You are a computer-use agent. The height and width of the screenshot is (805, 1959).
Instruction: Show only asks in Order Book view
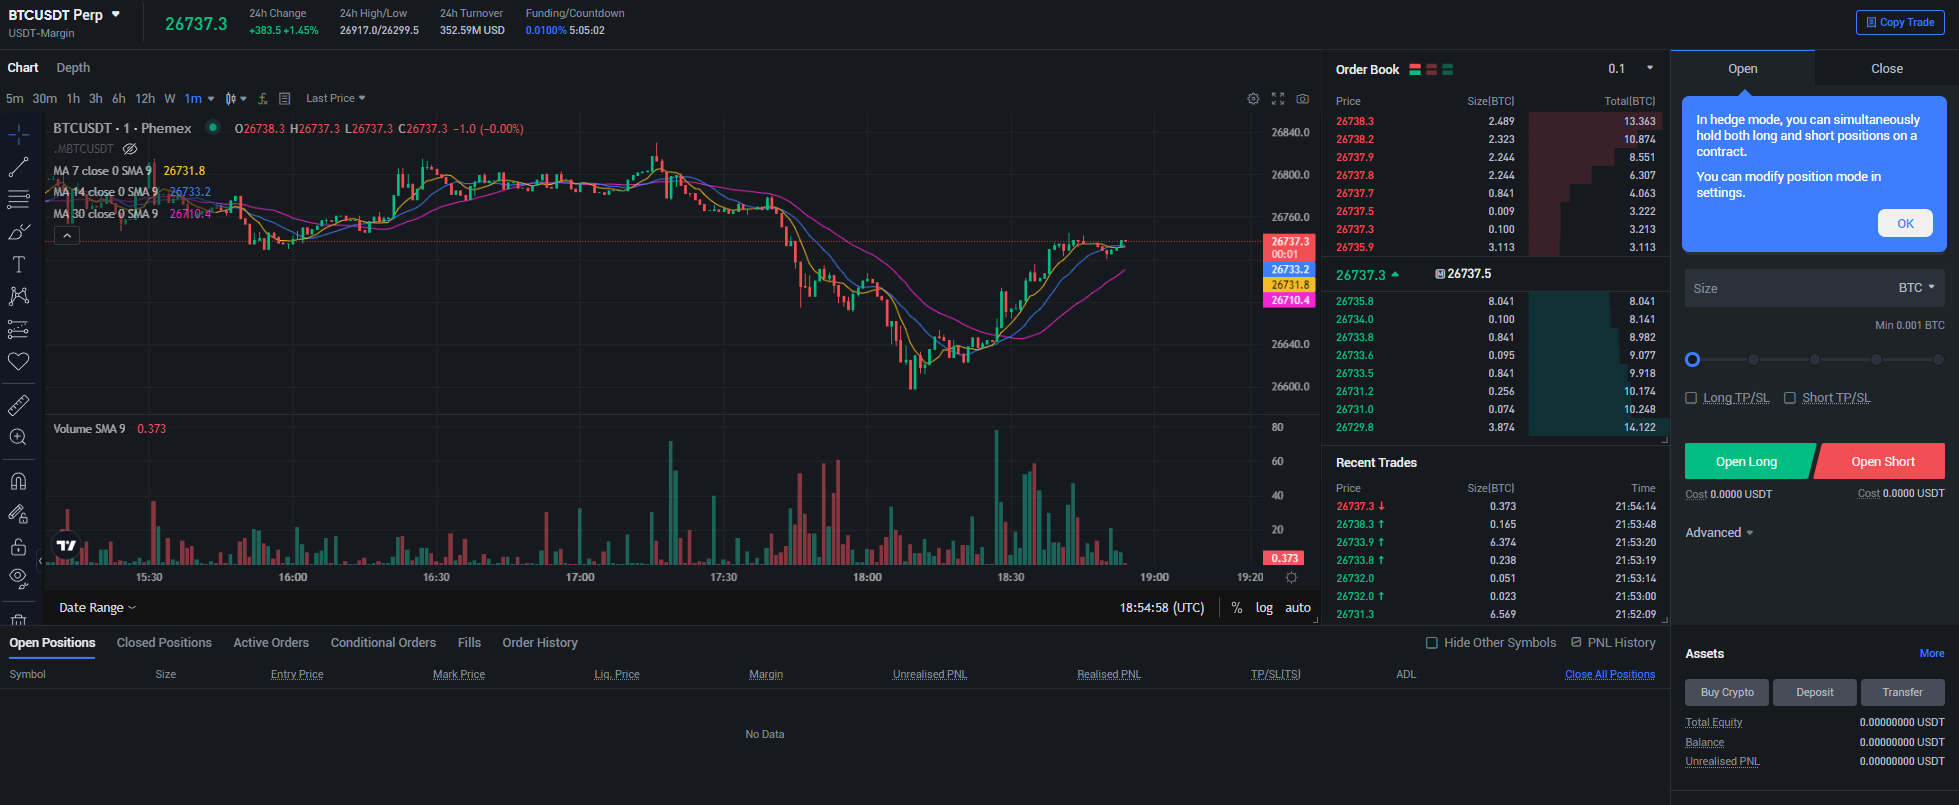[x=1431, y=69]
